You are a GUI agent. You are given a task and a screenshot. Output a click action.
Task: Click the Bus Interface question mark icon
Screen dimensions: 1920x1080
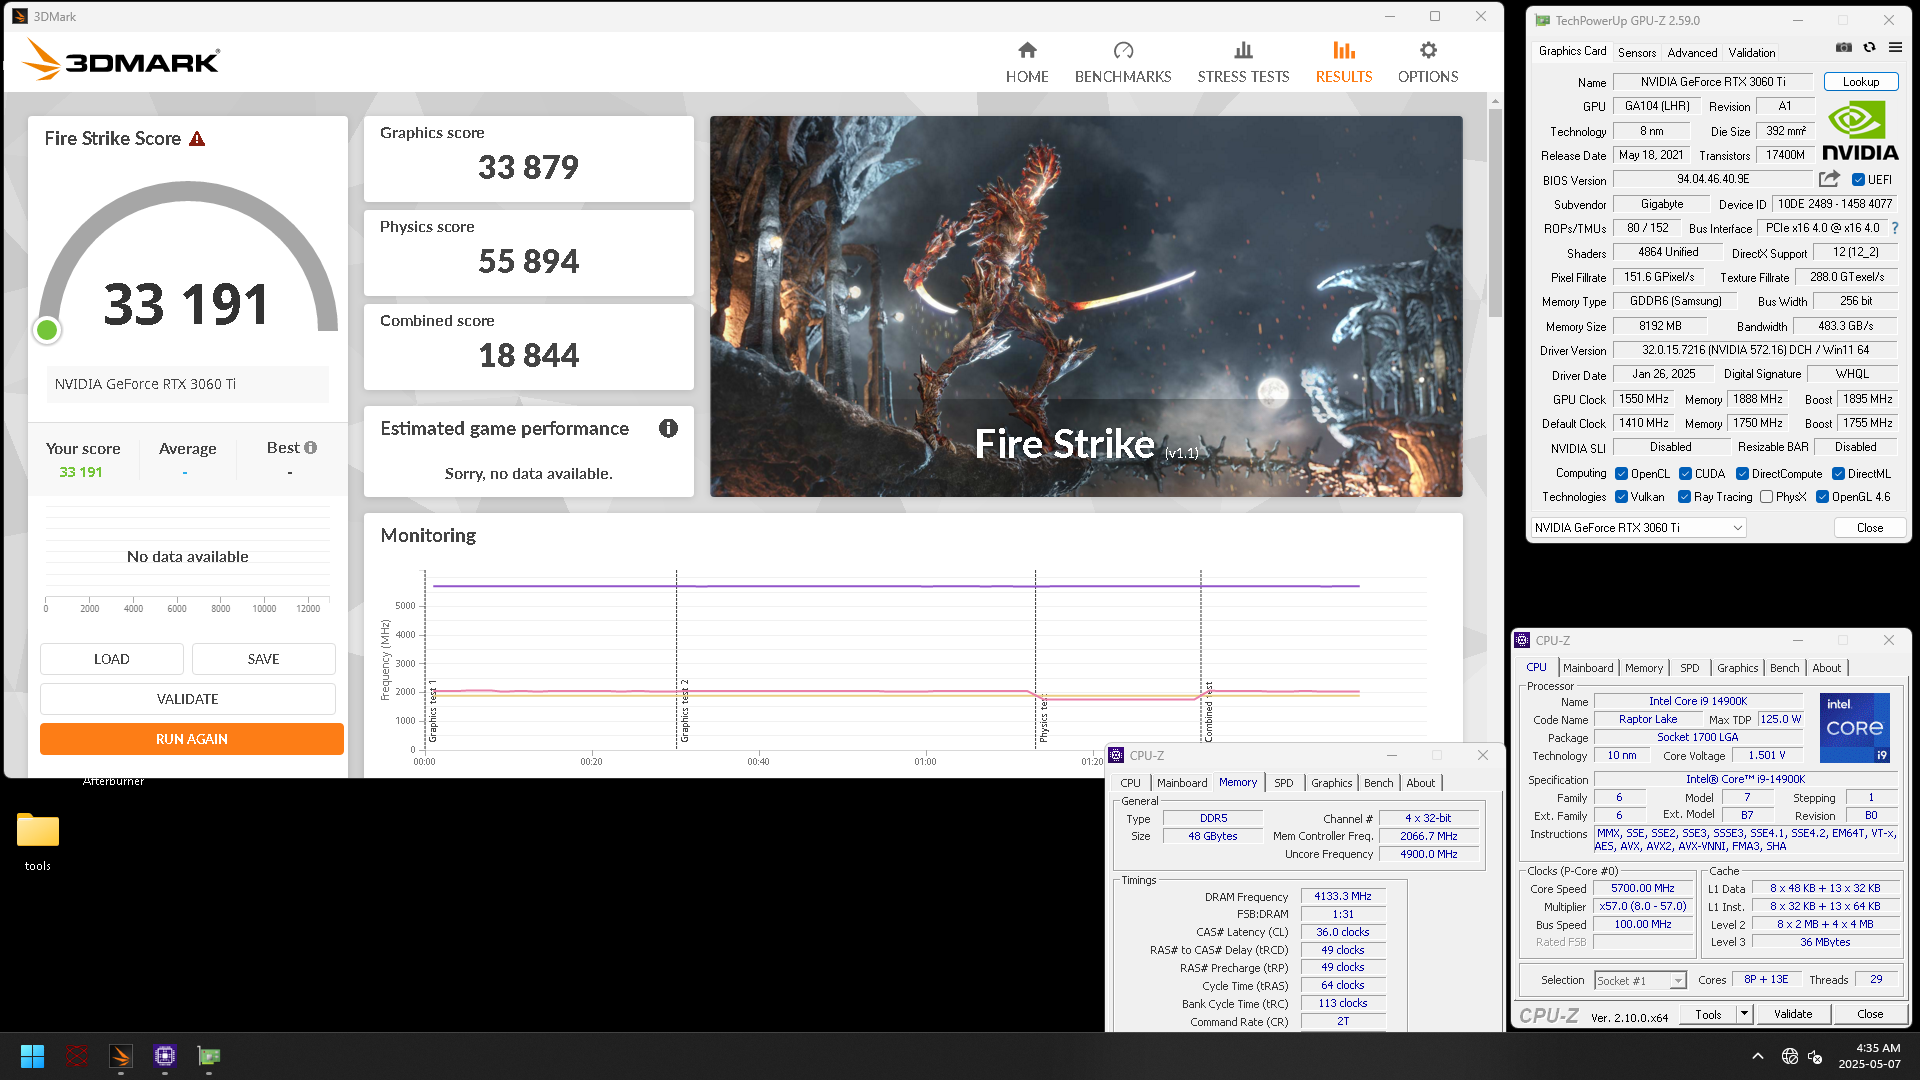click(1895, 228)
